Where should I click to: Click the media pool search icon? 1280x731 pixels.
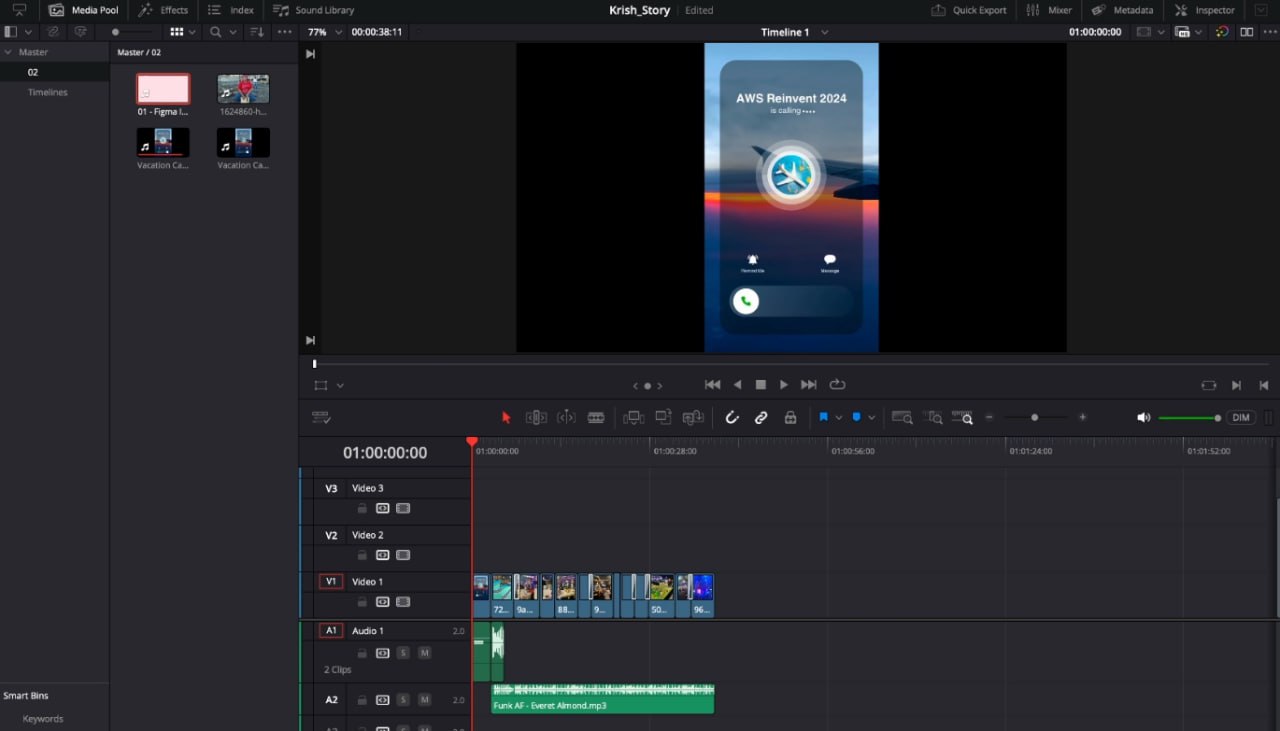(215, 32)
